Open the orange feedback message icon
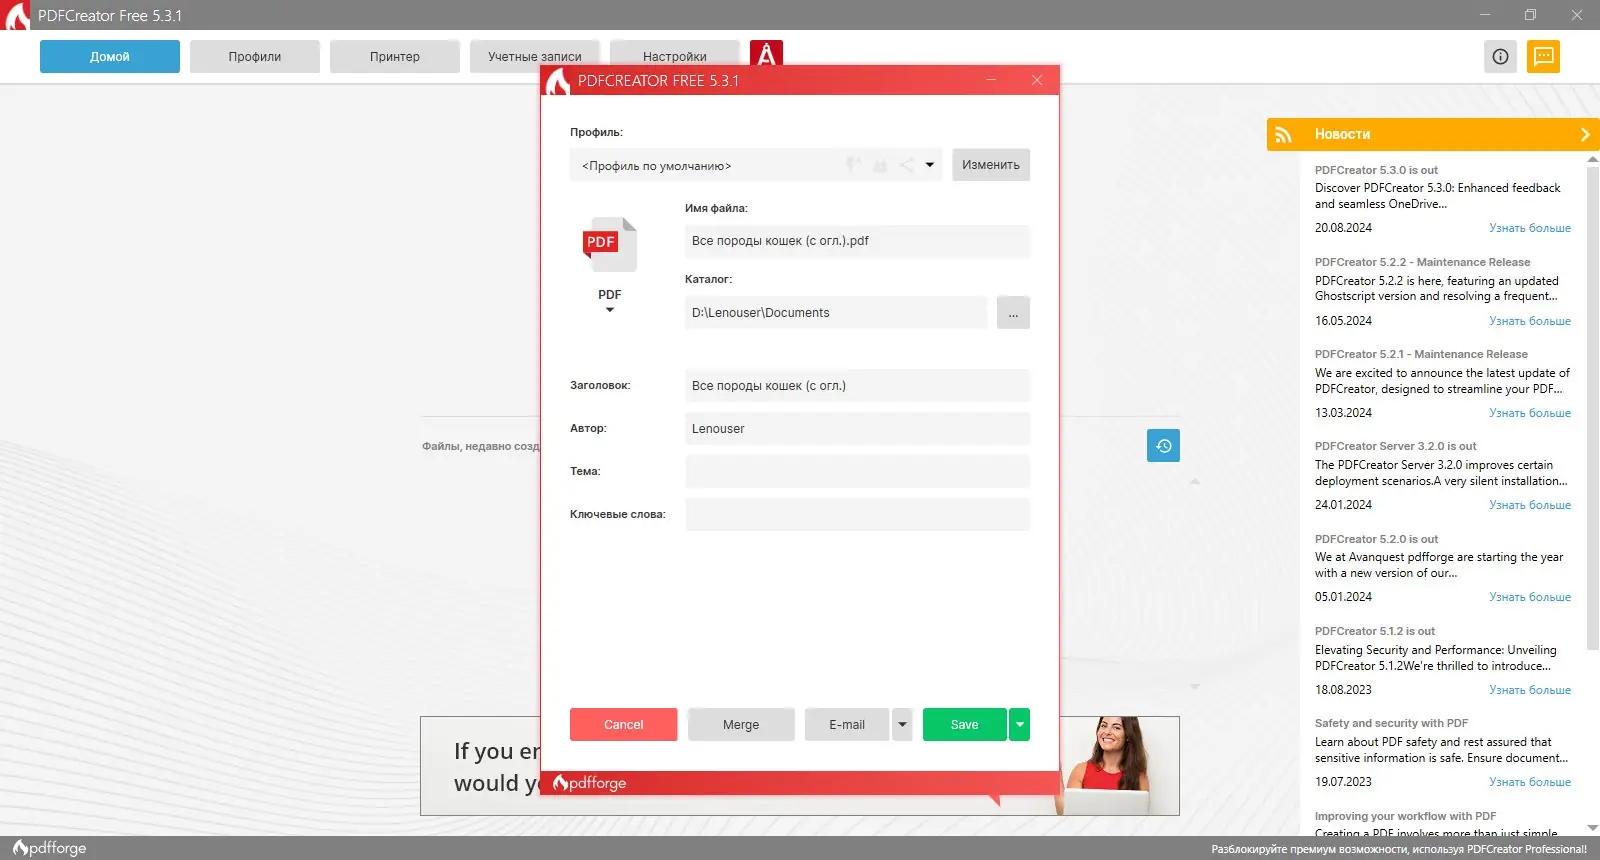 point(1544,56)
